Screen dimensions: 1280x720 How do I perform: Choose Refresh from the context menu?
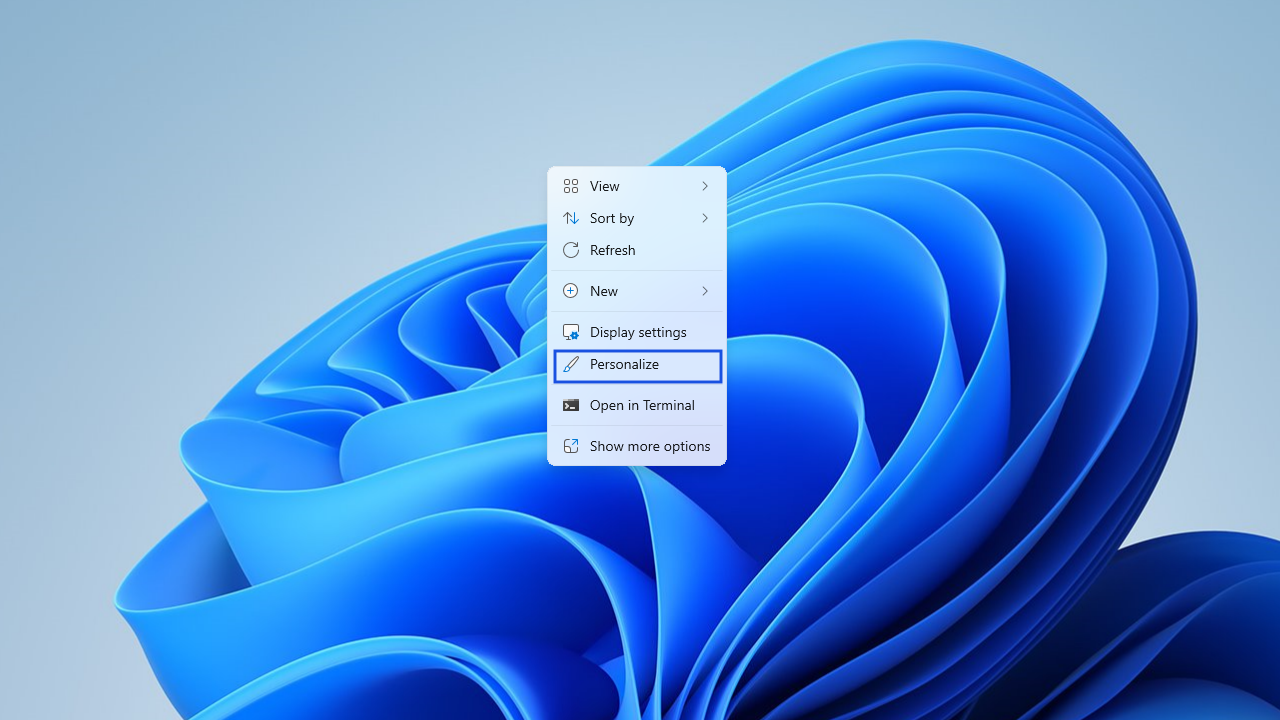coord(637,250)
